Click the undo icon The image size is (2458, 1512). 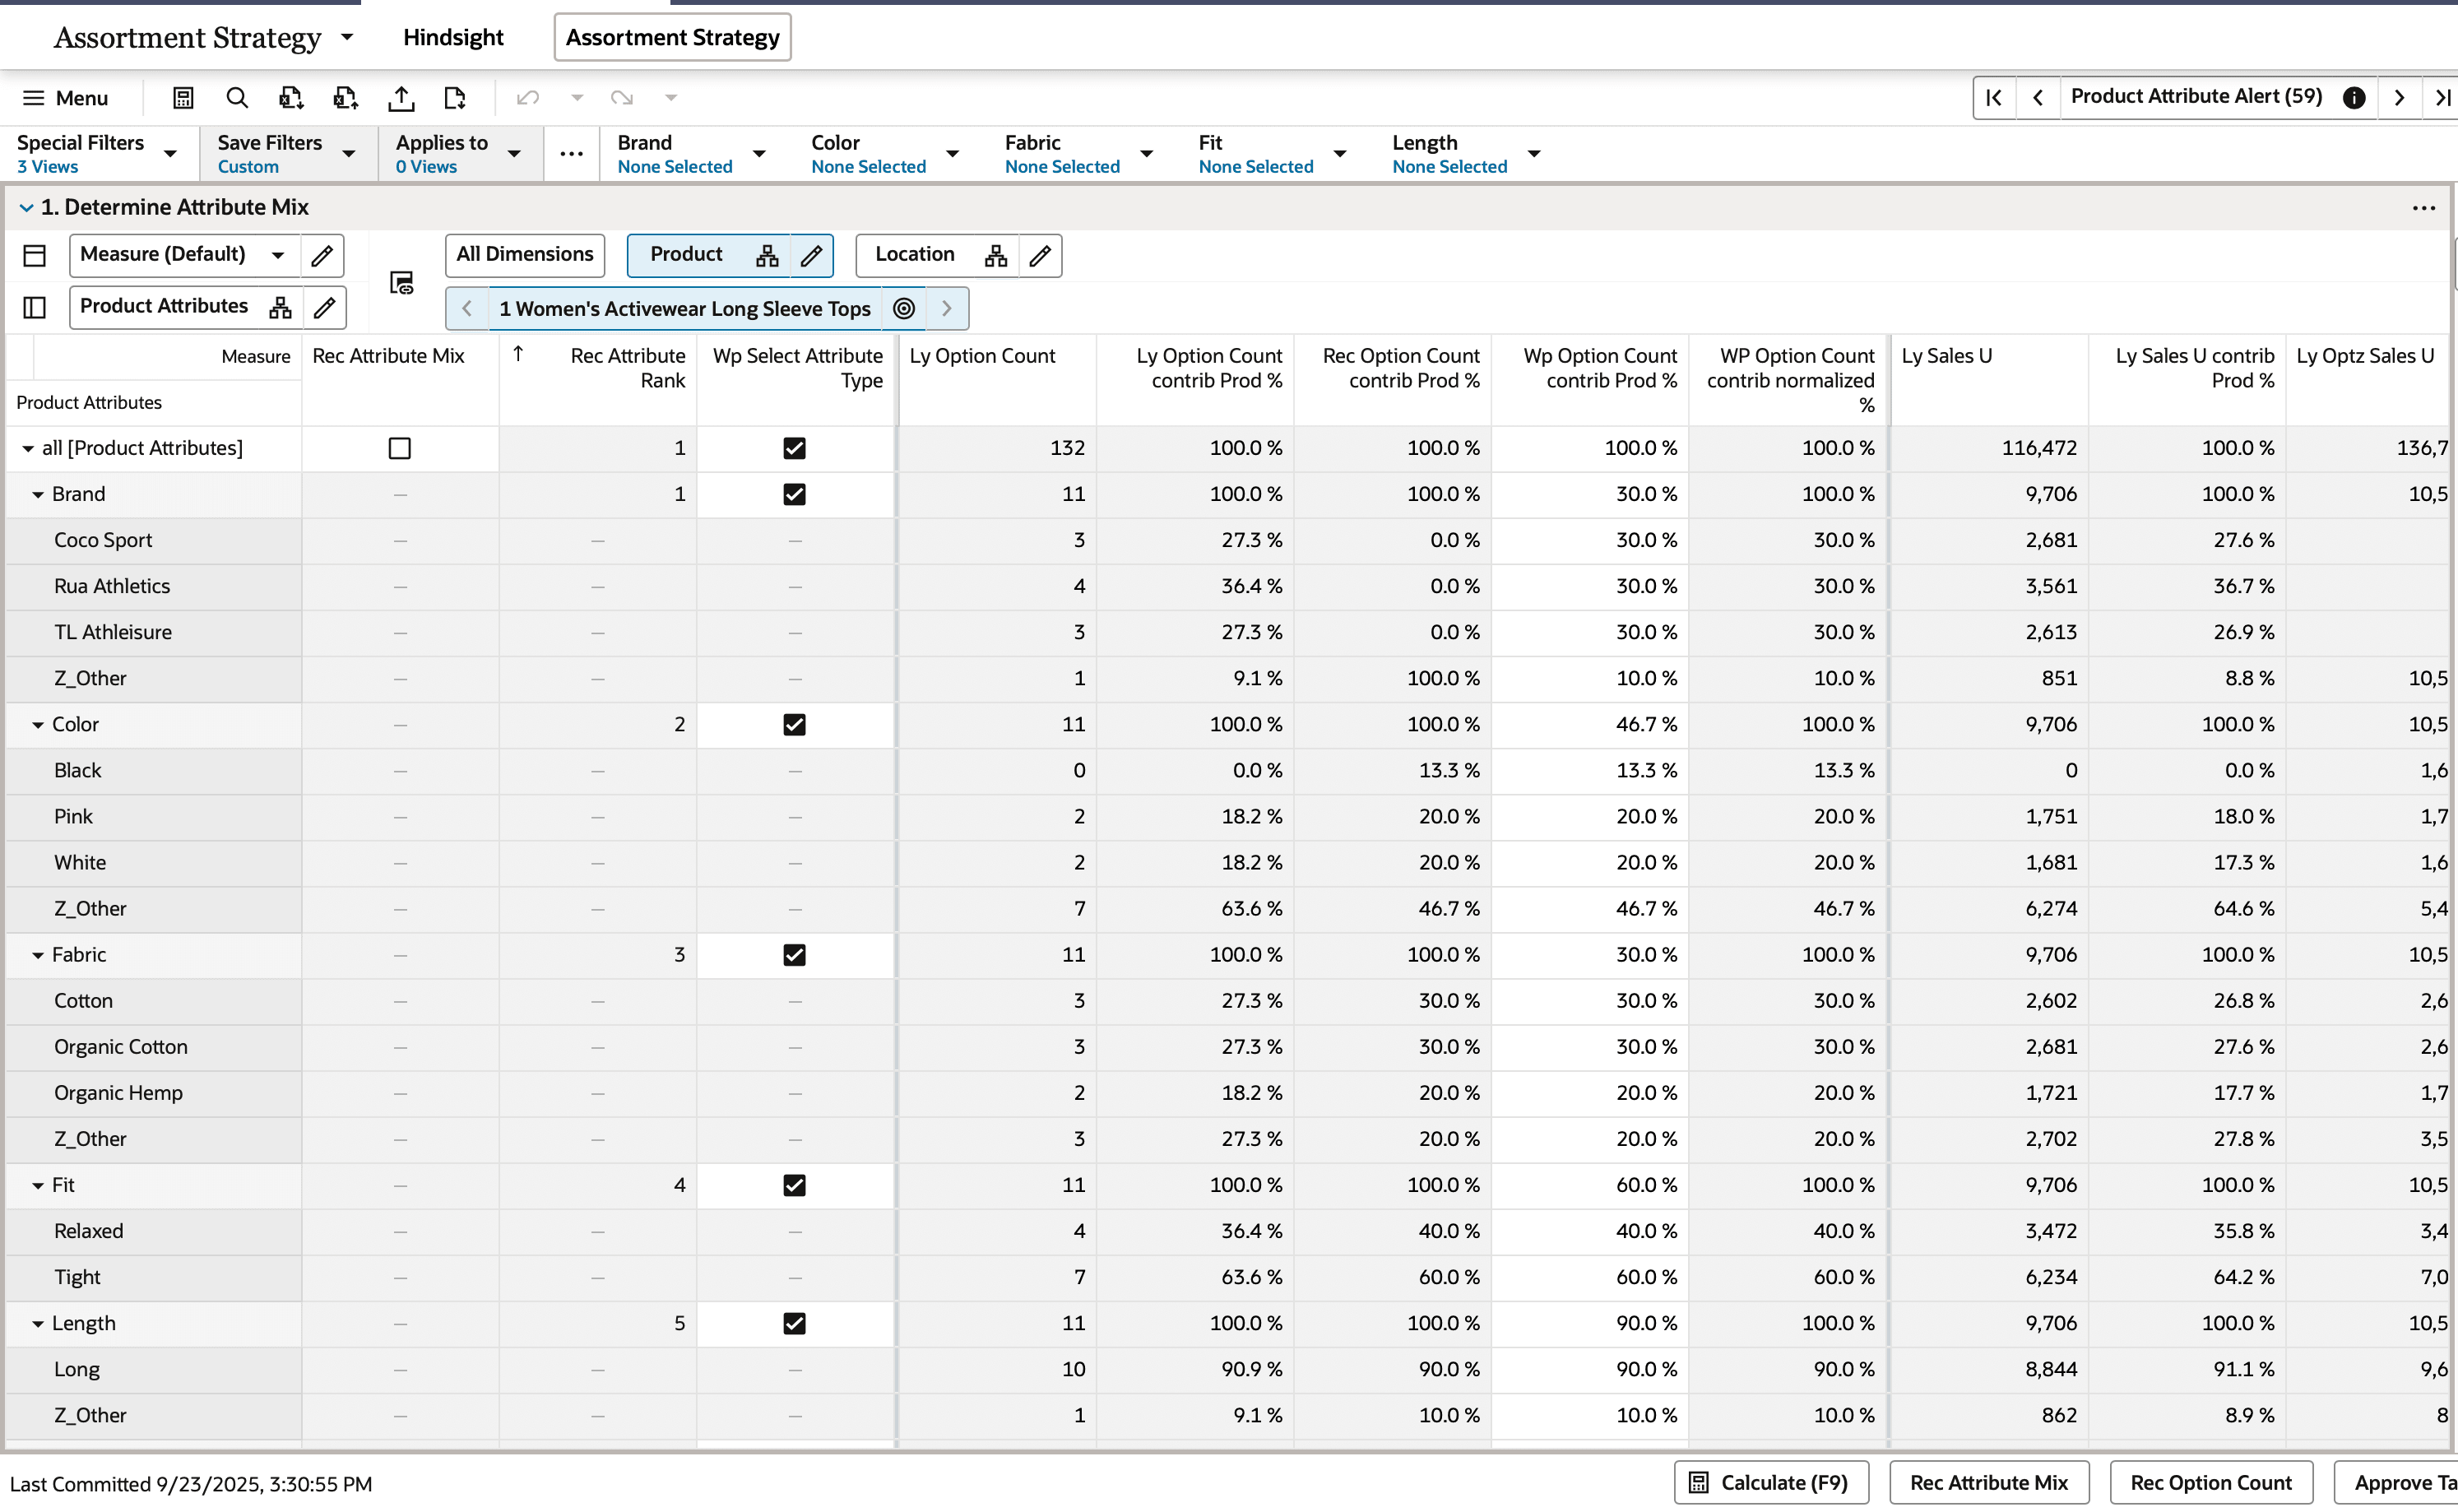[x=527, y=97]
